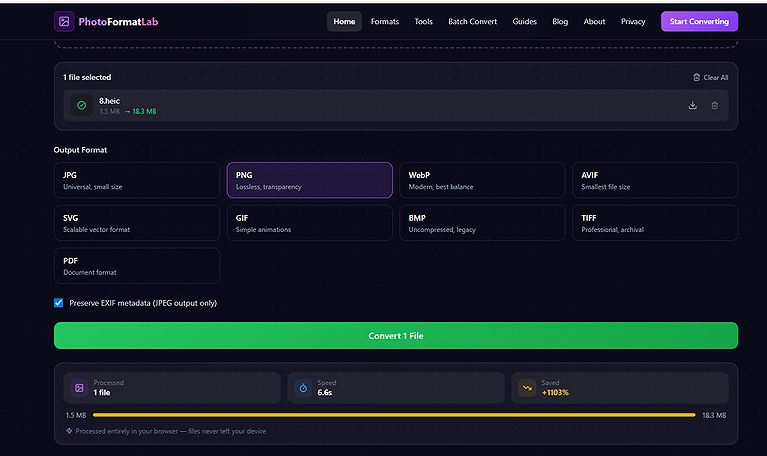The height and width of the screenshot is (456, 767).
Task: Navigate to Guides
Action: tap(524, 22)
